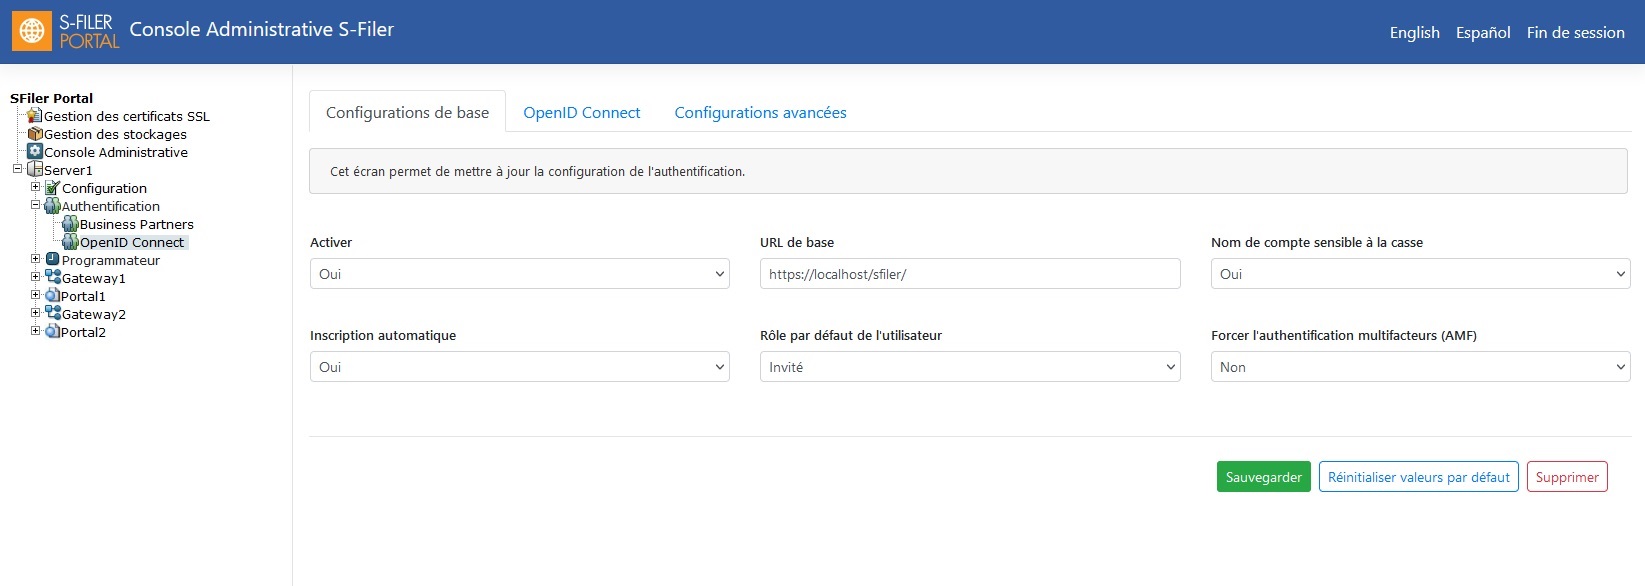Select the Gateway1 network icon
Image resolution: width=1645 pixels, height=586 pixels.
53,278
